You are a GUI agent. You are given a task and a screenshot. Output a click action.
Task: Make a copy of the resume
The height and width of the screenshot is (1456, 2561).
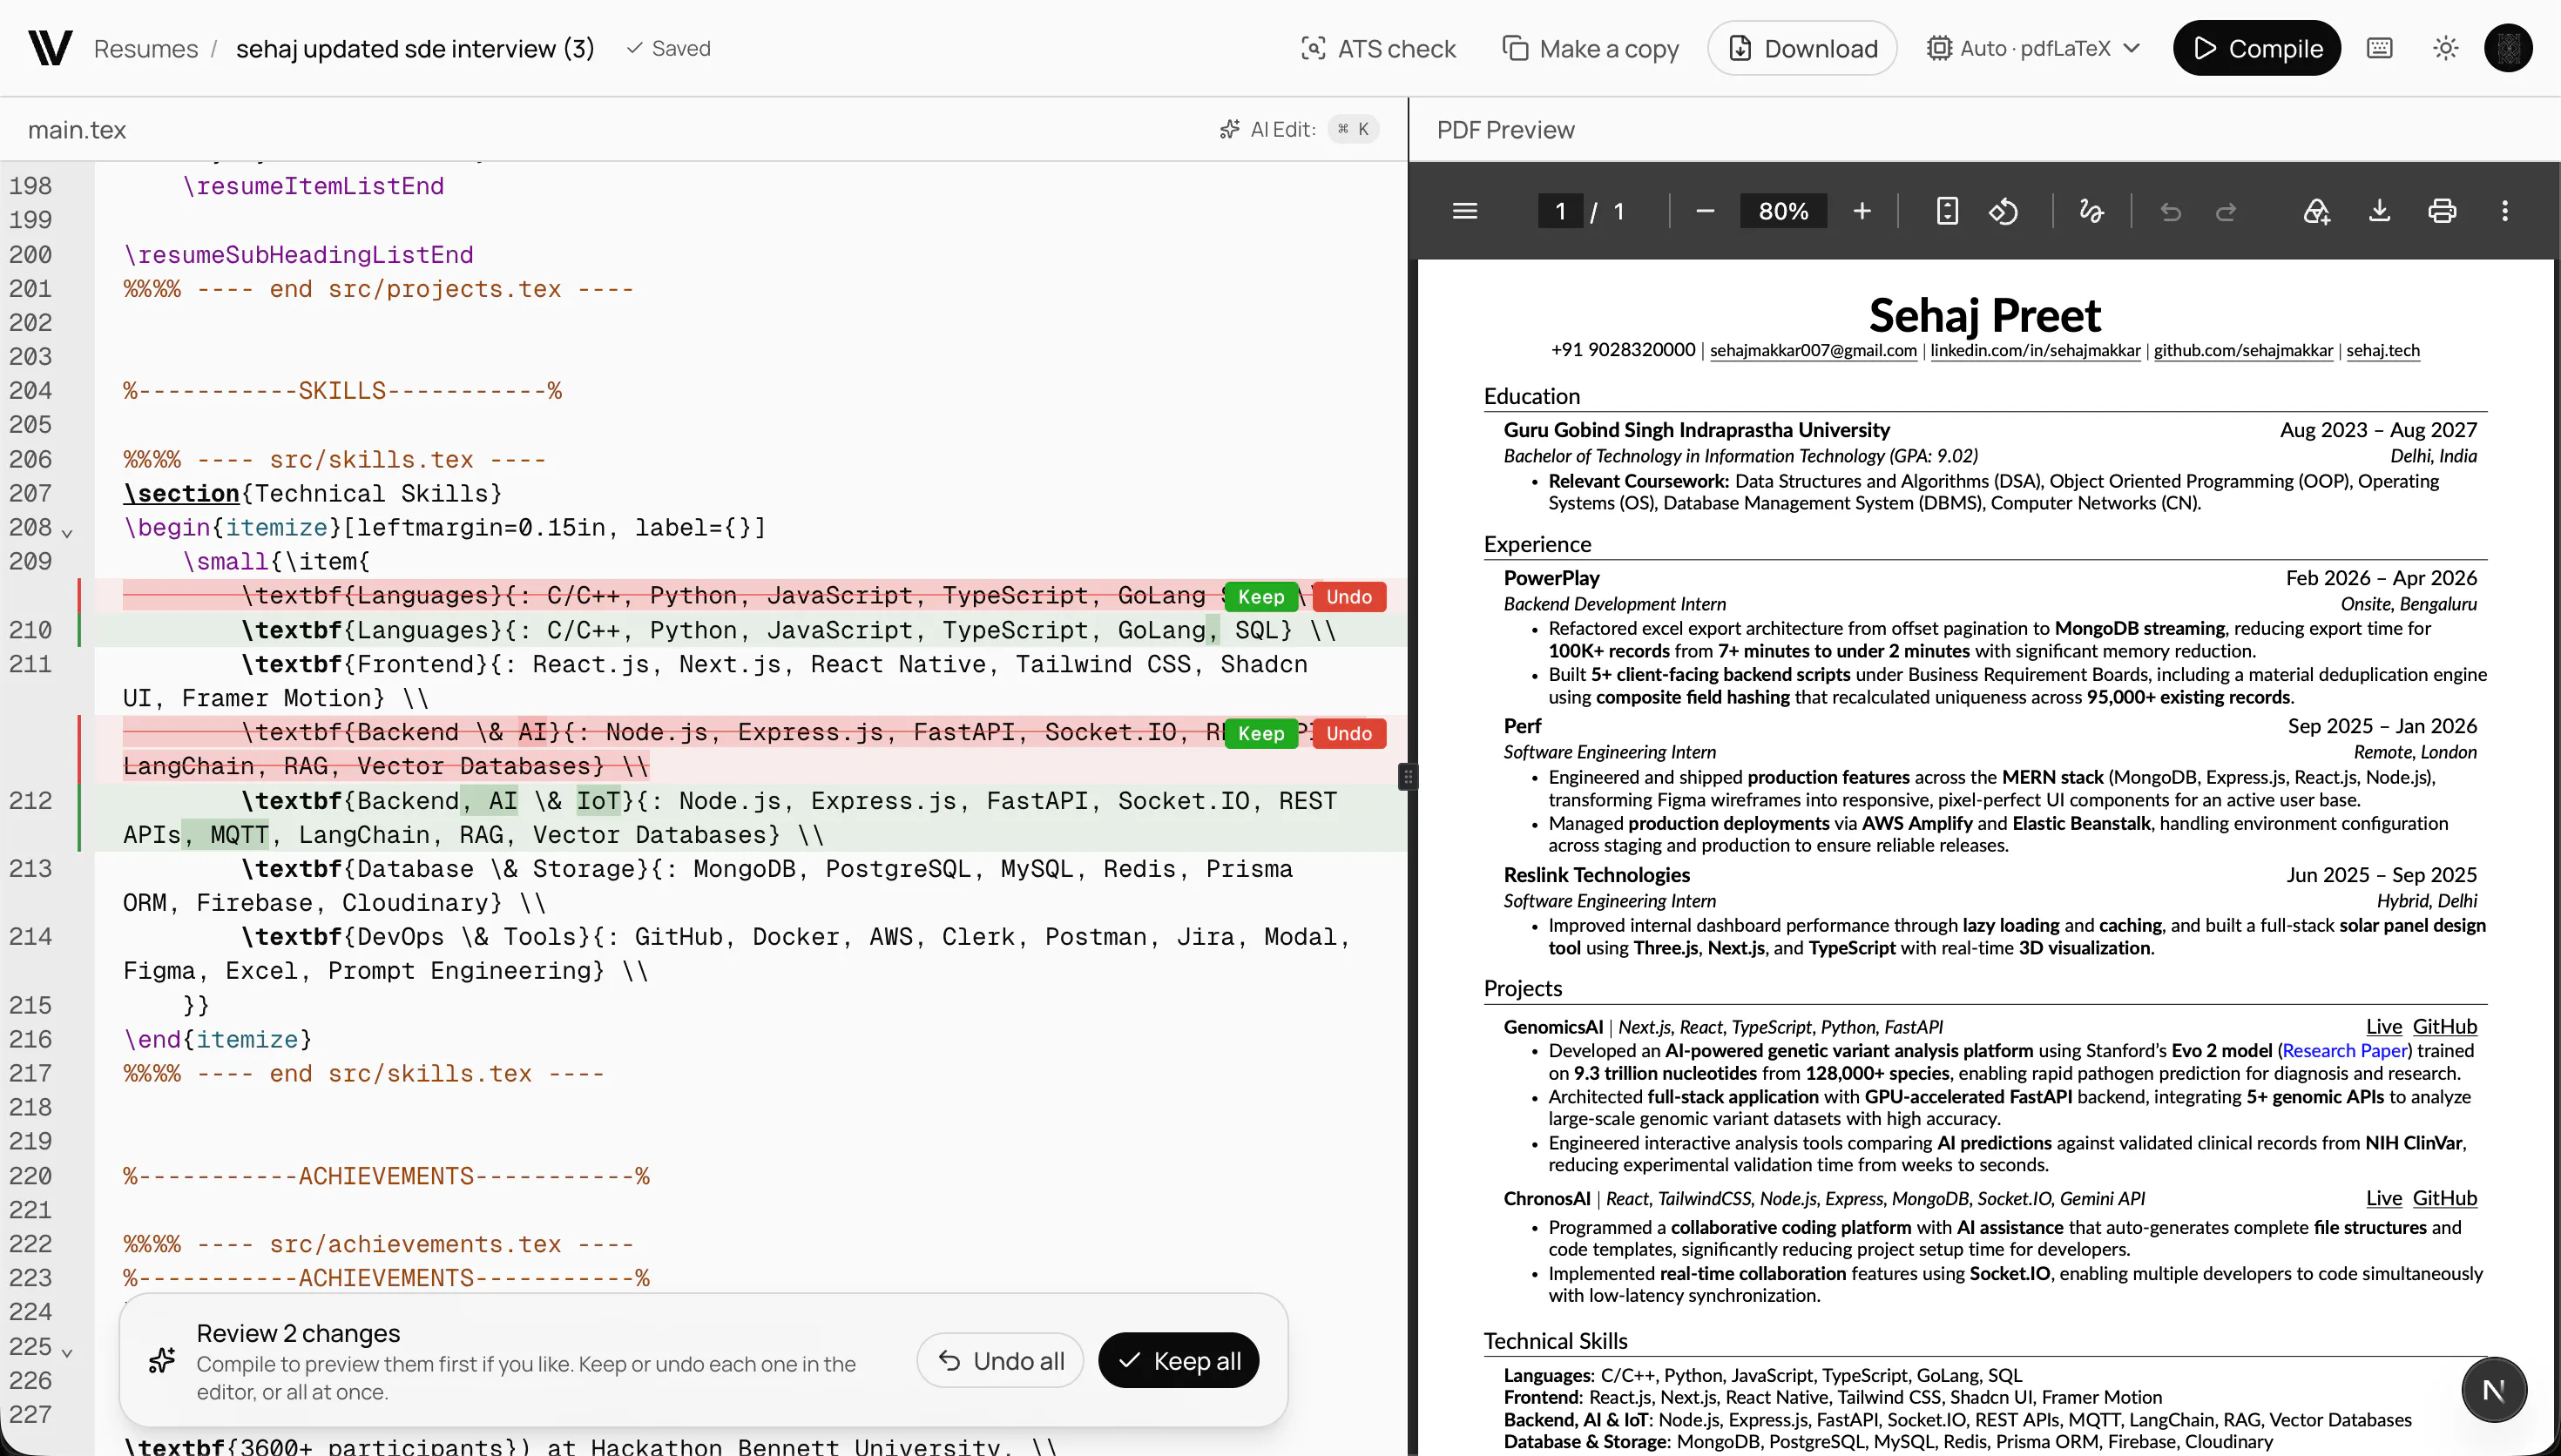(1591, 48)
